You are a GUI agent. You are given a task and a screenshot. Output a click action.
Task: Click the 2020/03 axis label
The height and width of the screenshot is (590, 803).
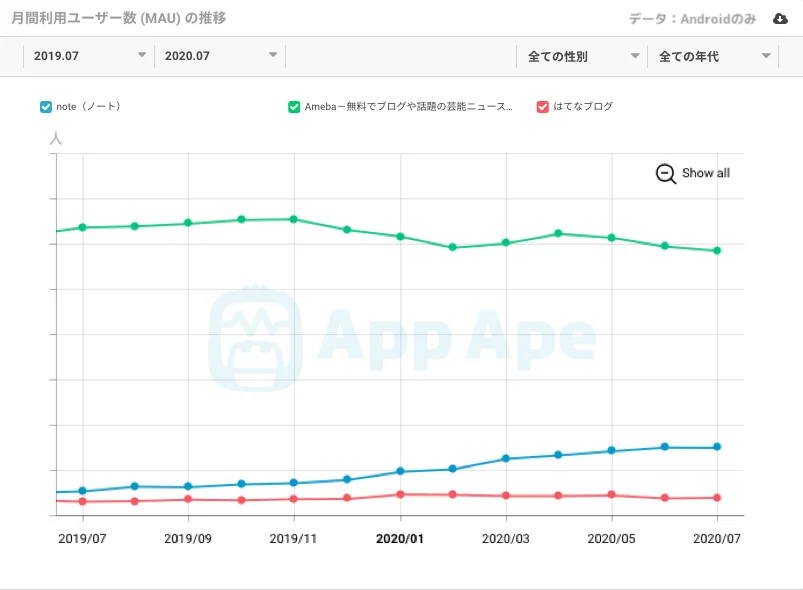pyautogui.click(x=505, y=539)
